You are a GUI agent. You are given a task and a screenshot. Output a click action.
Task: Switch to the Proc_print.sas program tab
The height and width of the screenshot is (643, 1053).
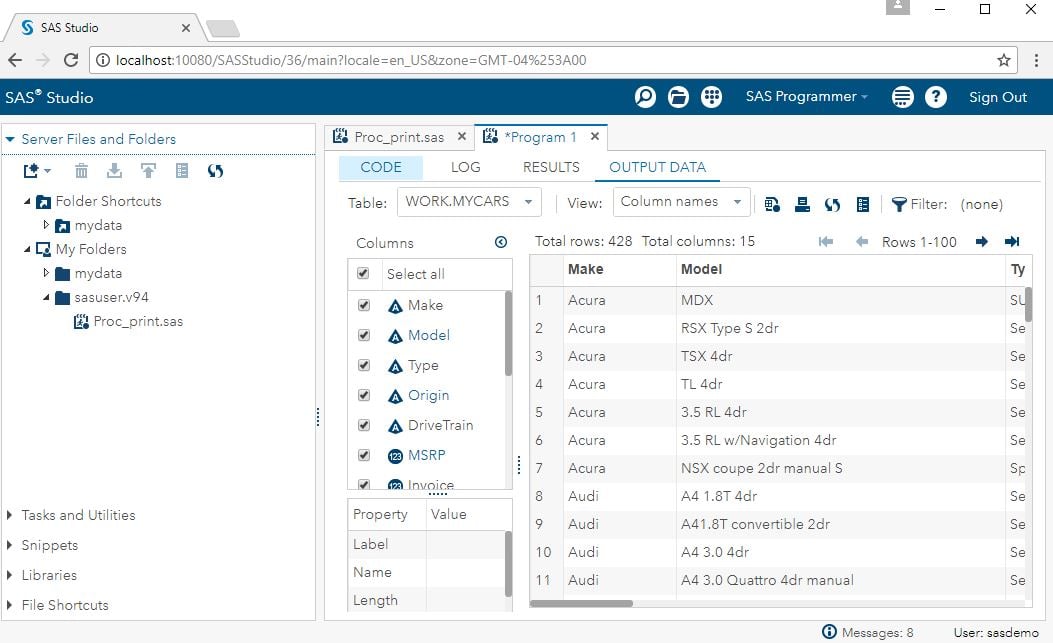point(399,137)
